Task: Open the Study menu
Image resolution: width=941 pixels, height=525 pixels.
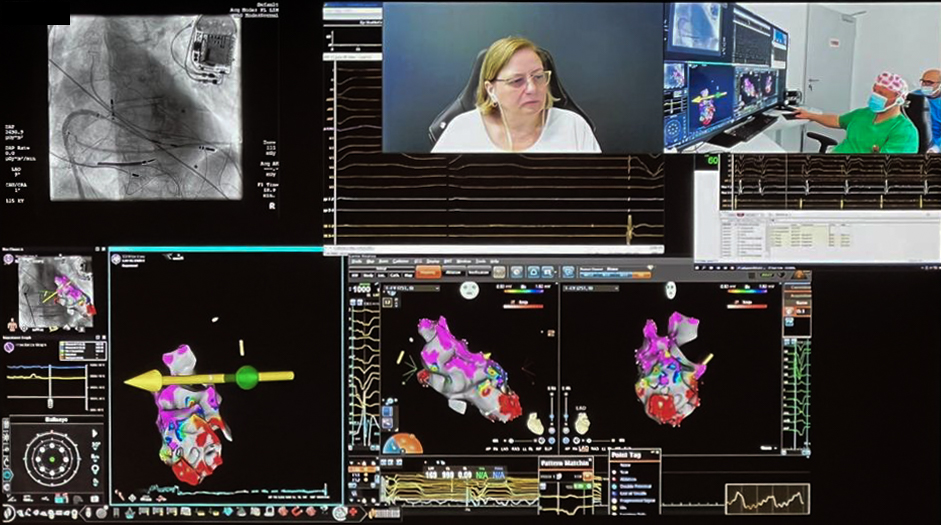Action: (x=356, y=262)
